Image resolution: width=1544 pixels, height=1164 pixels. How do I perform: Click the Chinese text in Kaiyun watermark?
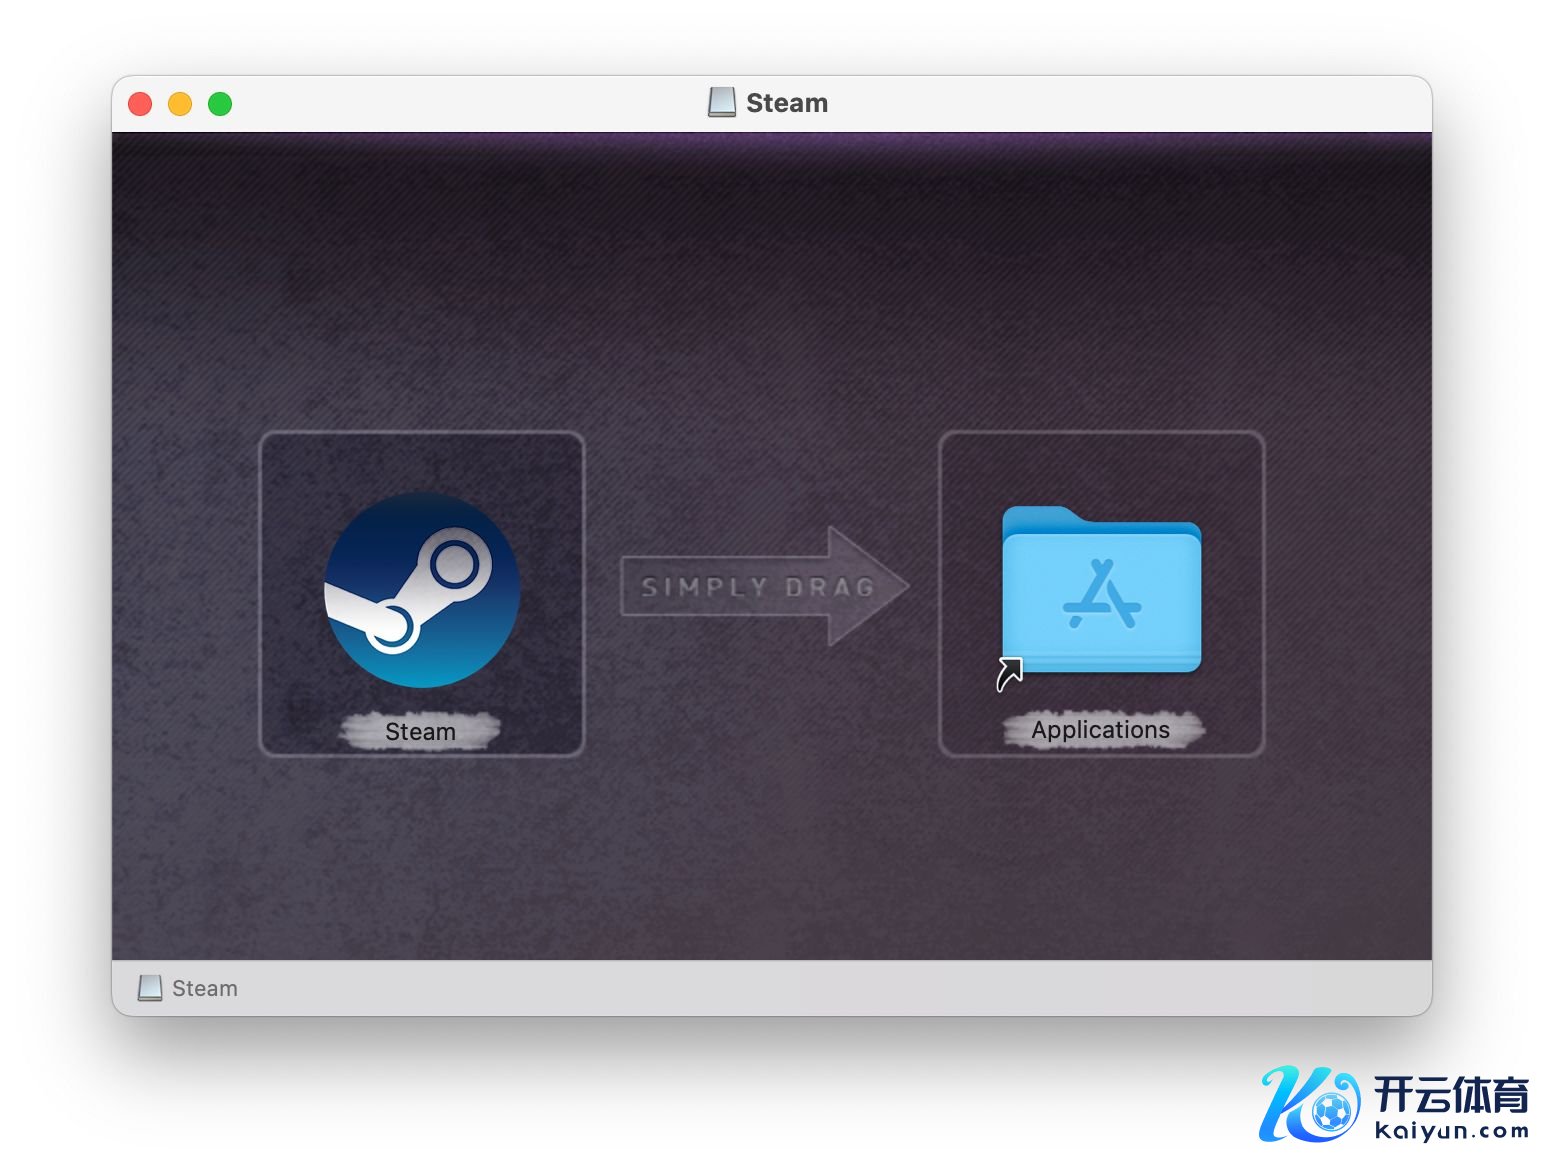[1451, 1094]
